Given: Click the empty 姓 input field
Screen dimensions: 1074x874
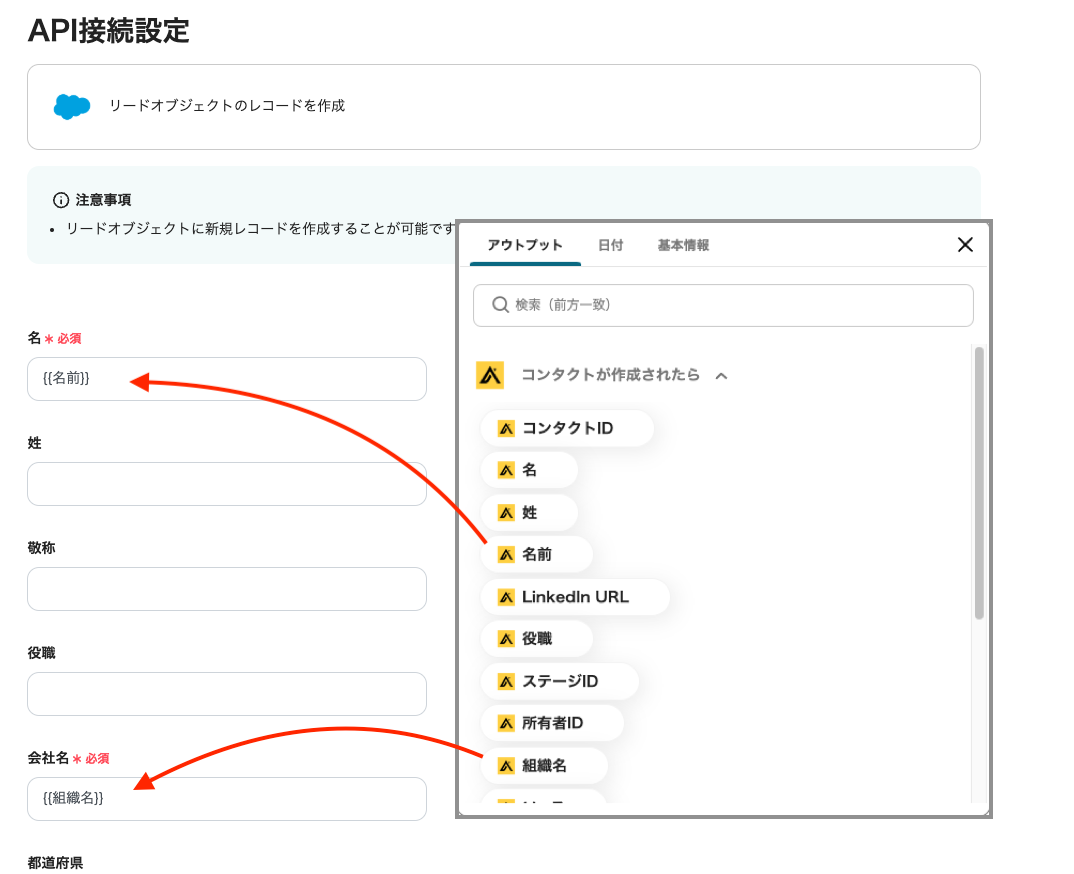Looking at the screenshot, I should (227, 484).
